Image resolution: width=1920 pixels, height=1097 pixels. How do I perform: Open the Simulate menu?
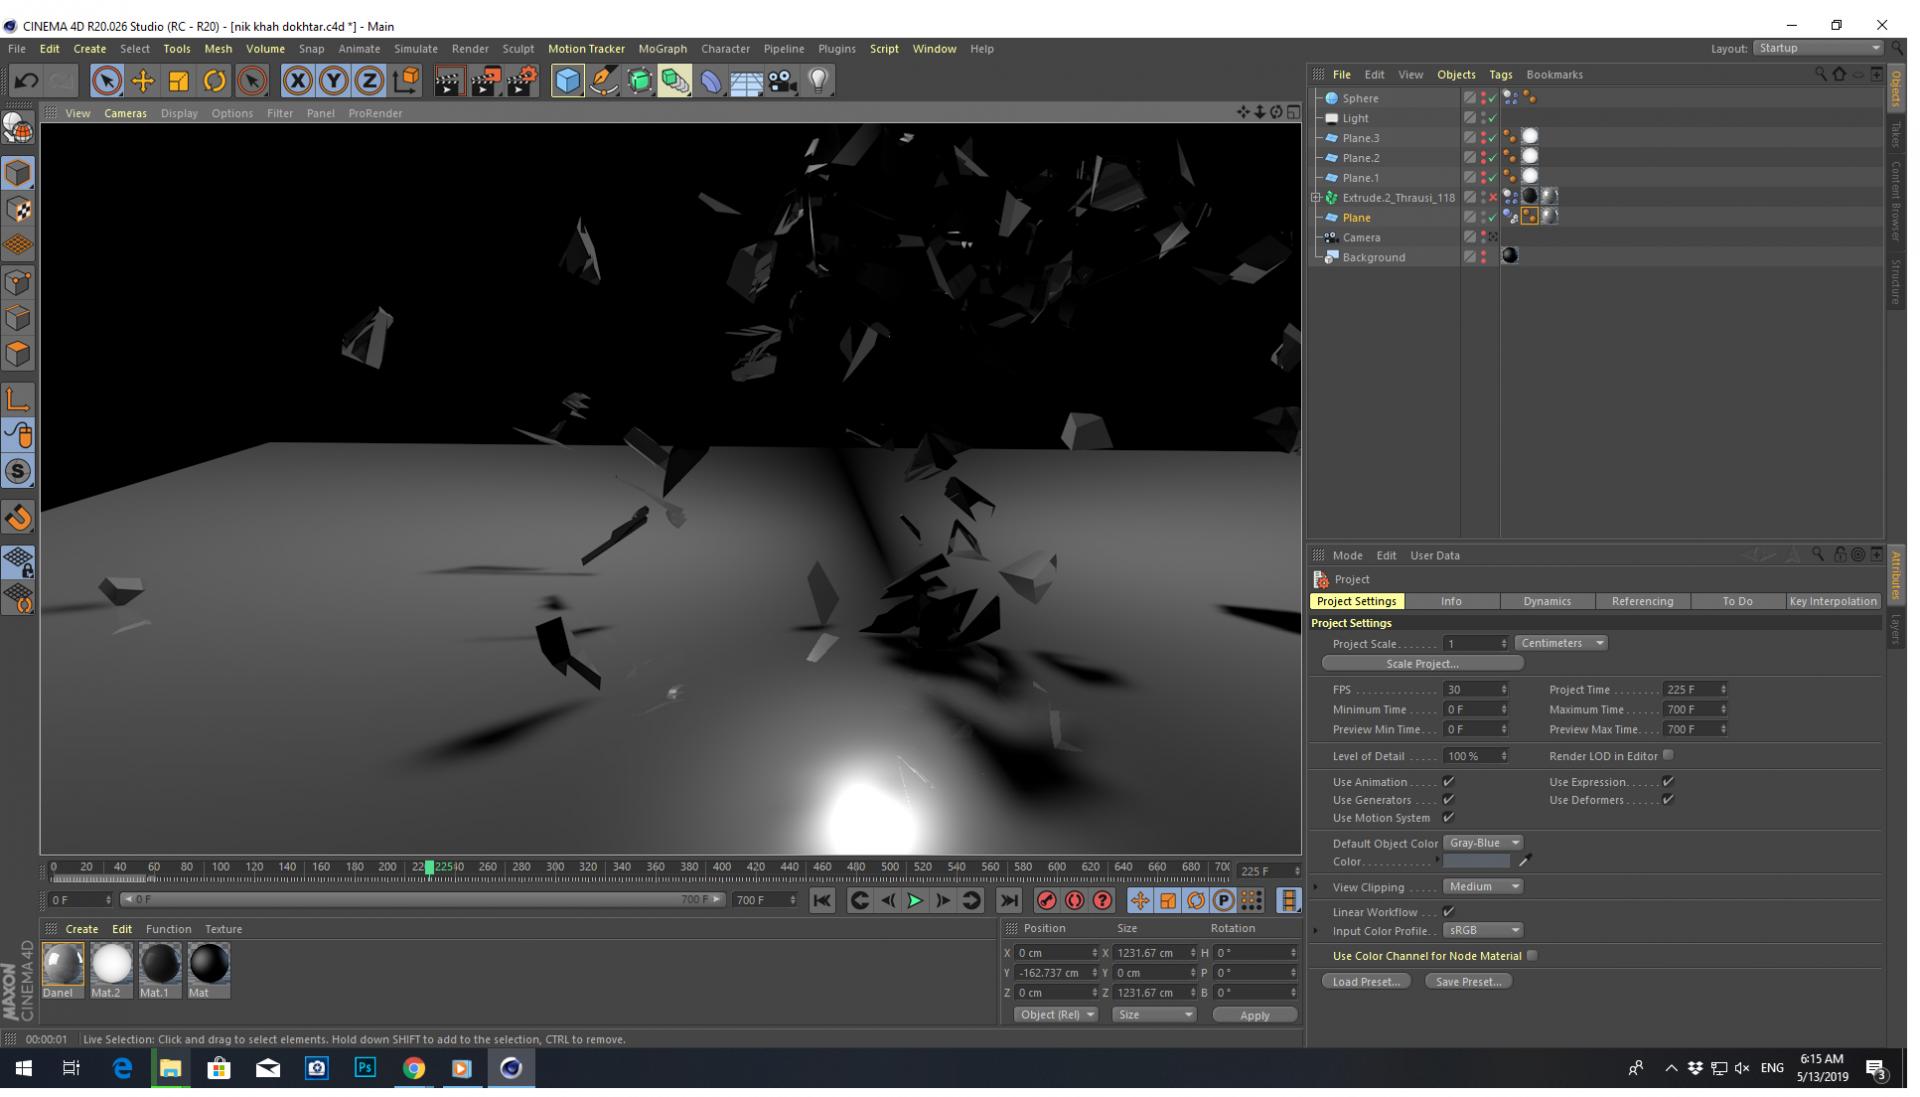pyautogui.click(x=417, y=49)
